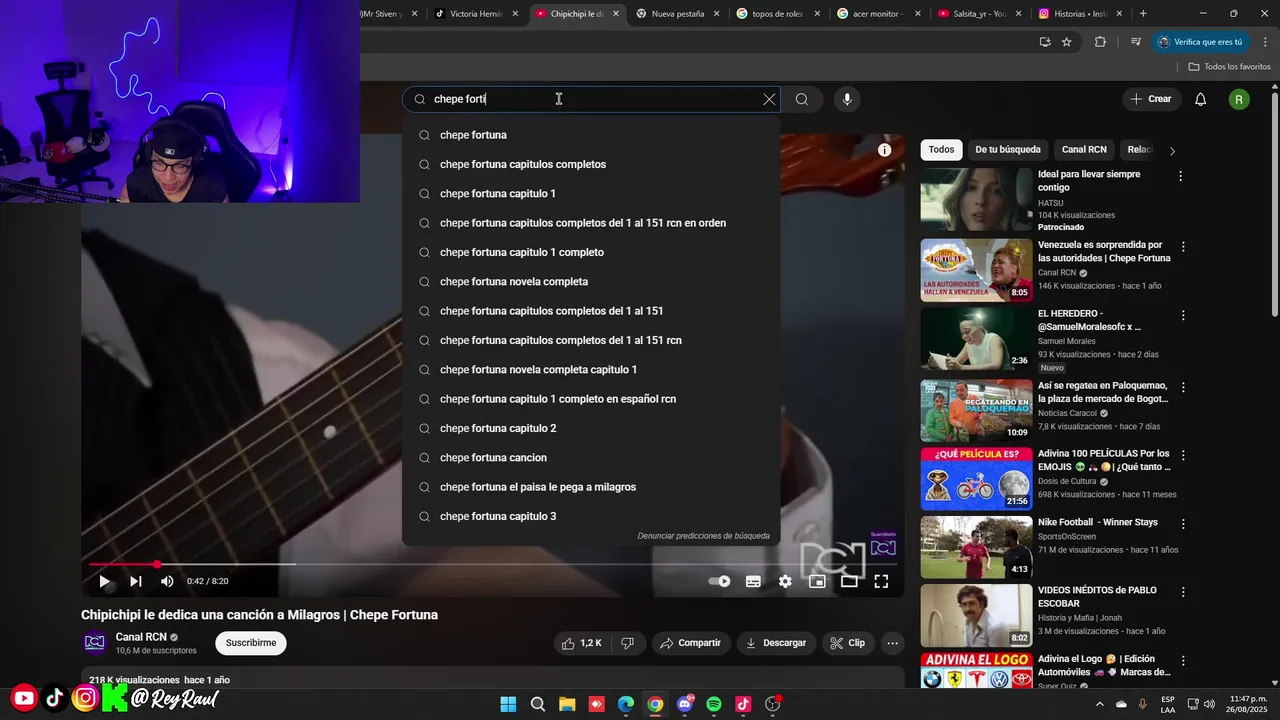Open Adivina 100 PELÍCULAS thumbnail
The width and height of the screenshot is (1280, 720).
(976, 479)
